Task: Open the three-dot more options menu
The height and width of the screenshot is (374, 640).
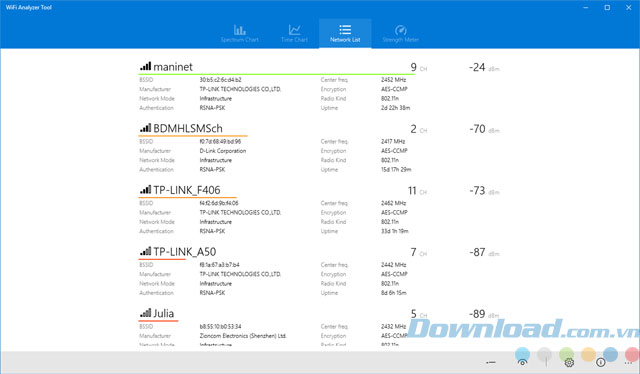Action: 628,363
